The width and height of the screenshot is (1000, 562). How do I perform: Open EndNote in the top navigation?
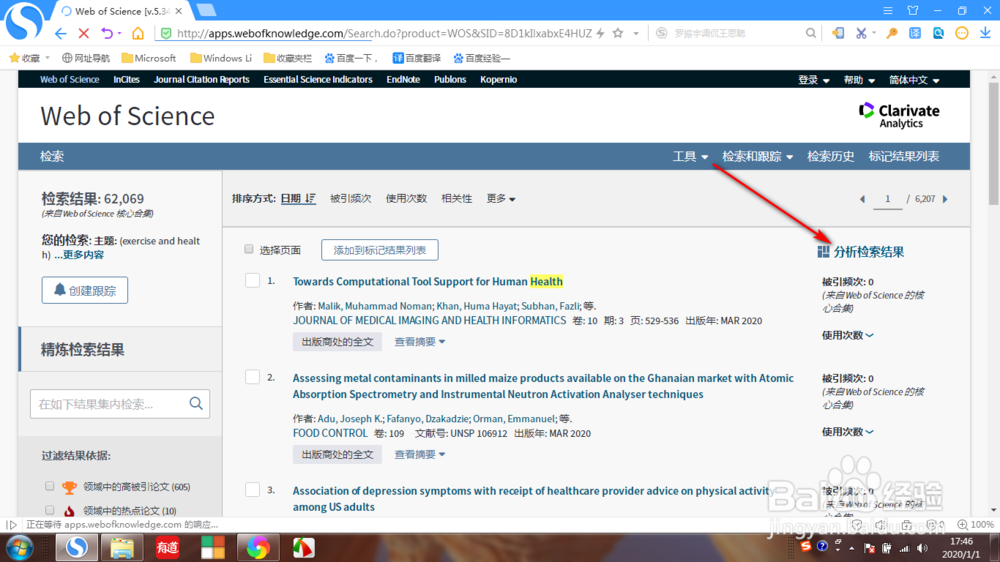point(403,80)
